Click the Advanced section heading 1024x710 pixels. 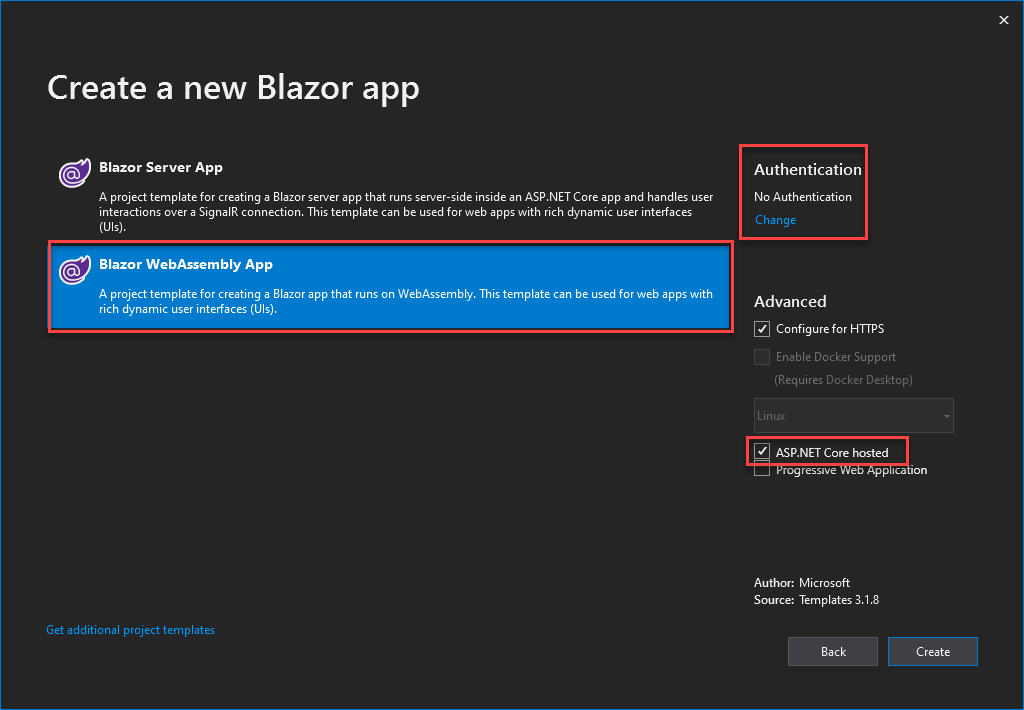click(x=790, y=301)
